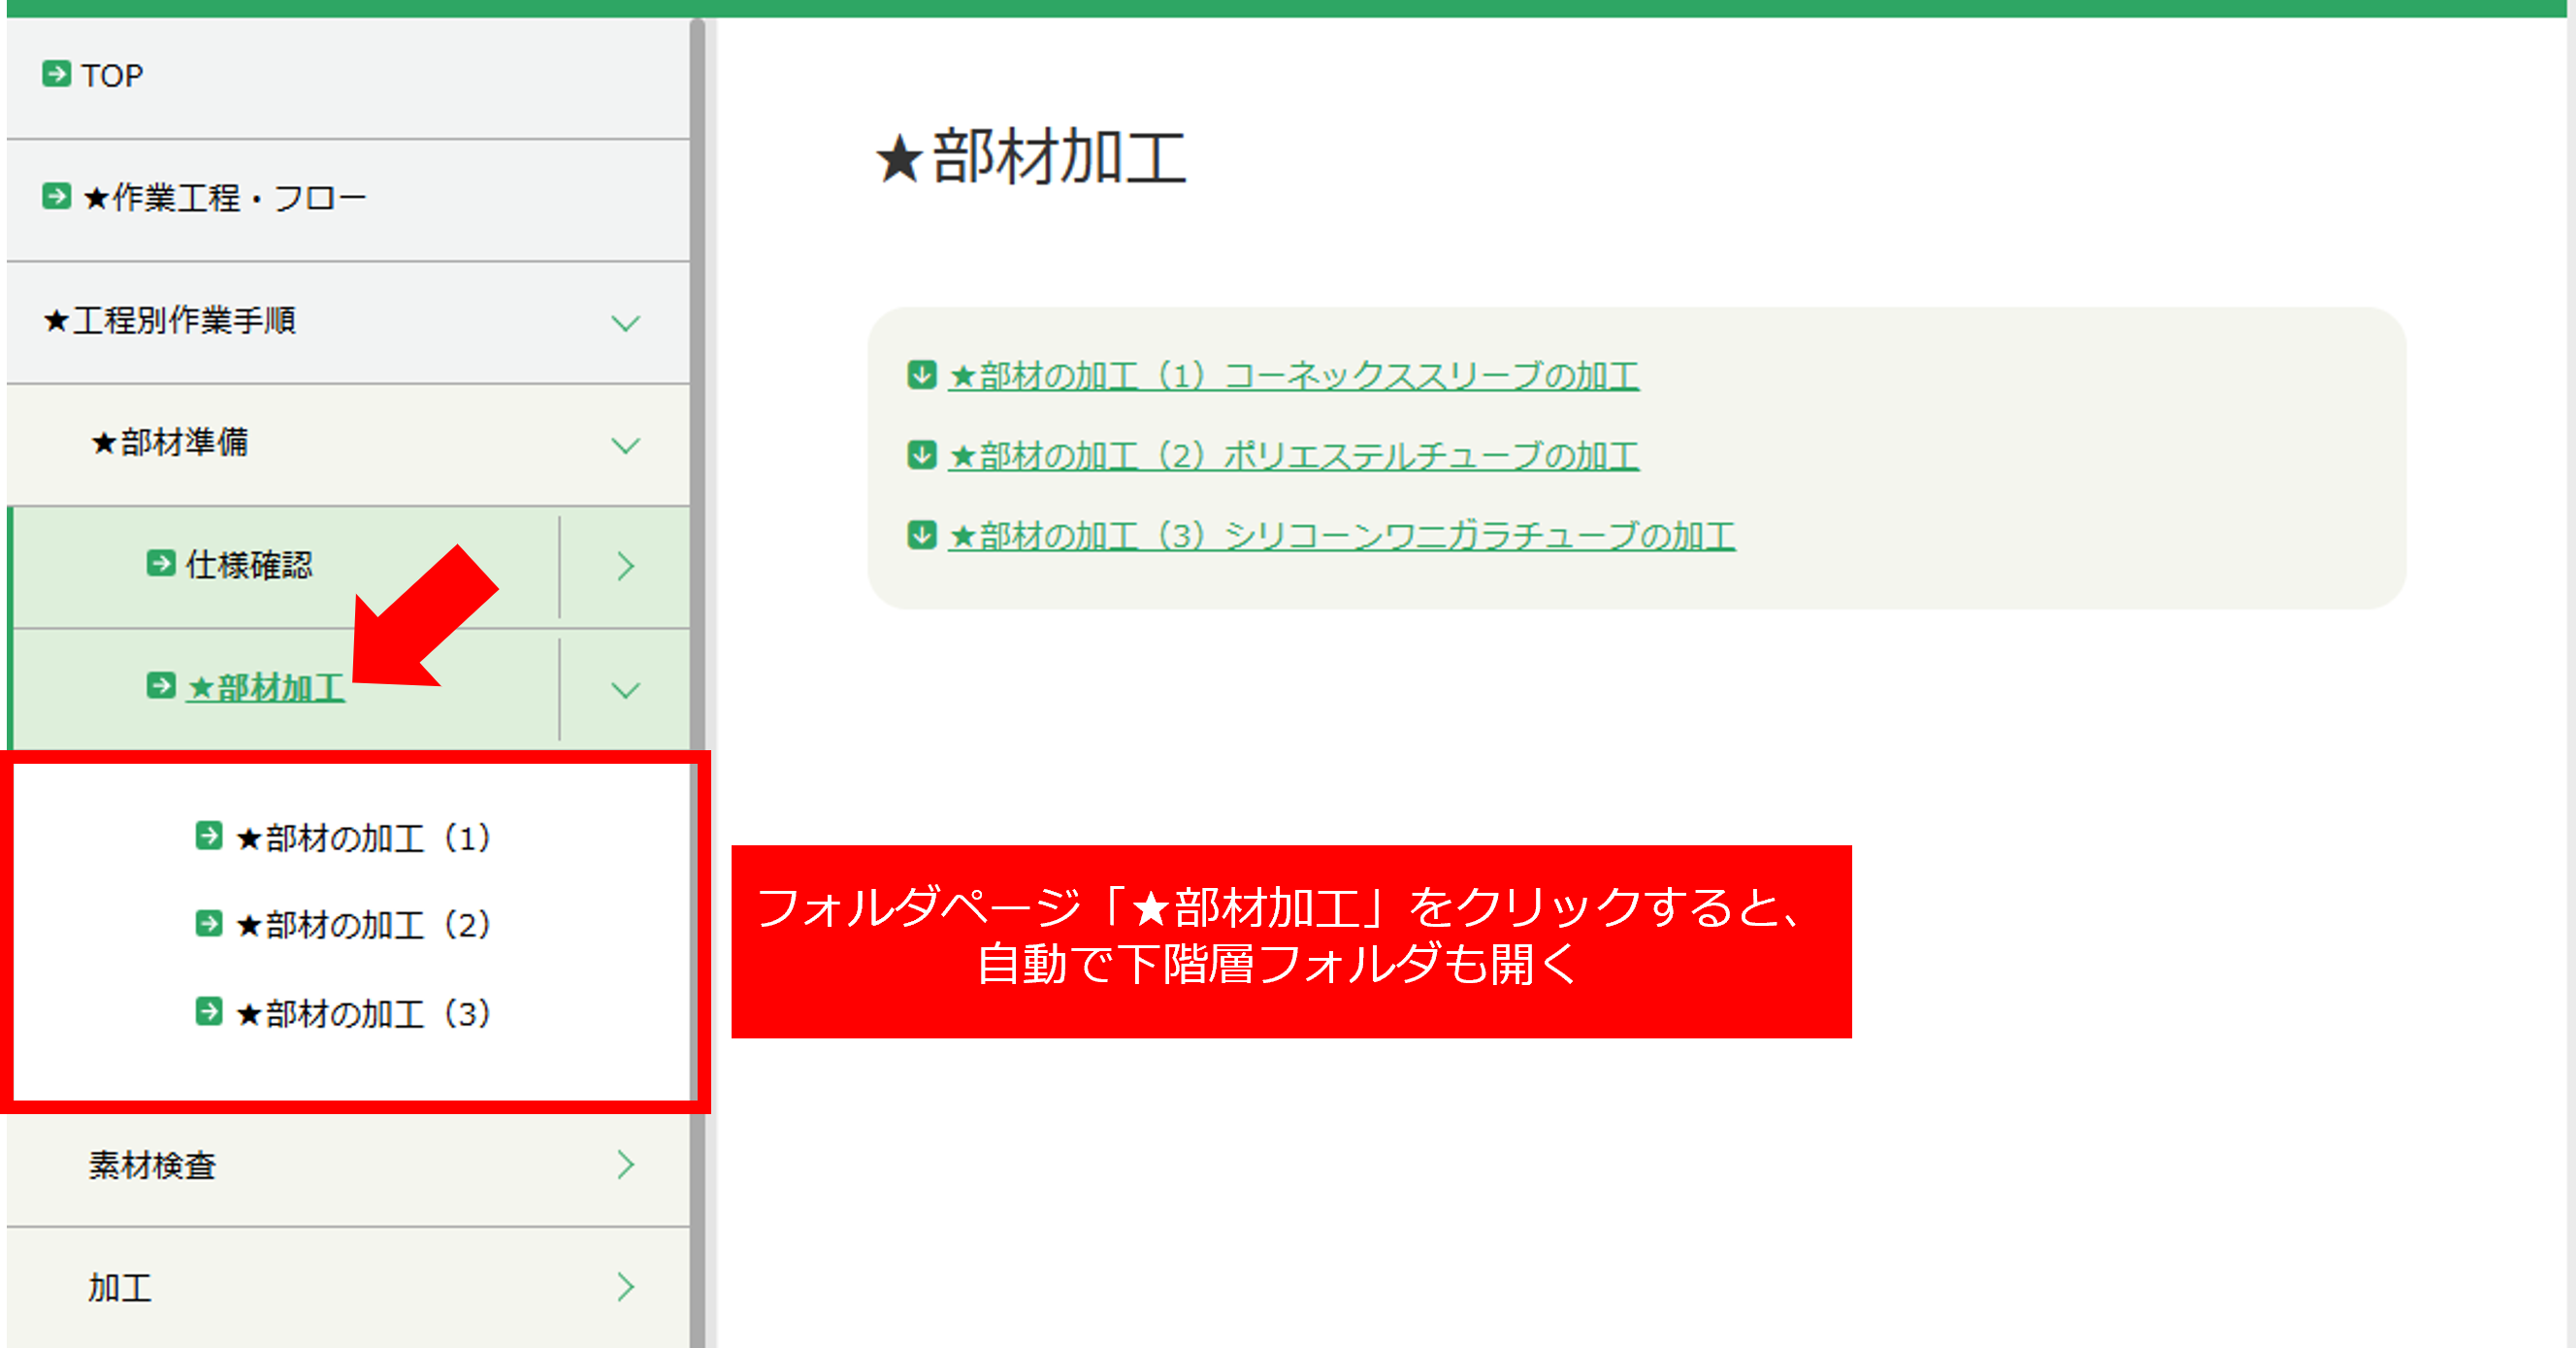This screenshot has width=2576, height=1348.
Task: Collapse the ★工程別作業手順 section chevron
Action: point(625,323)
